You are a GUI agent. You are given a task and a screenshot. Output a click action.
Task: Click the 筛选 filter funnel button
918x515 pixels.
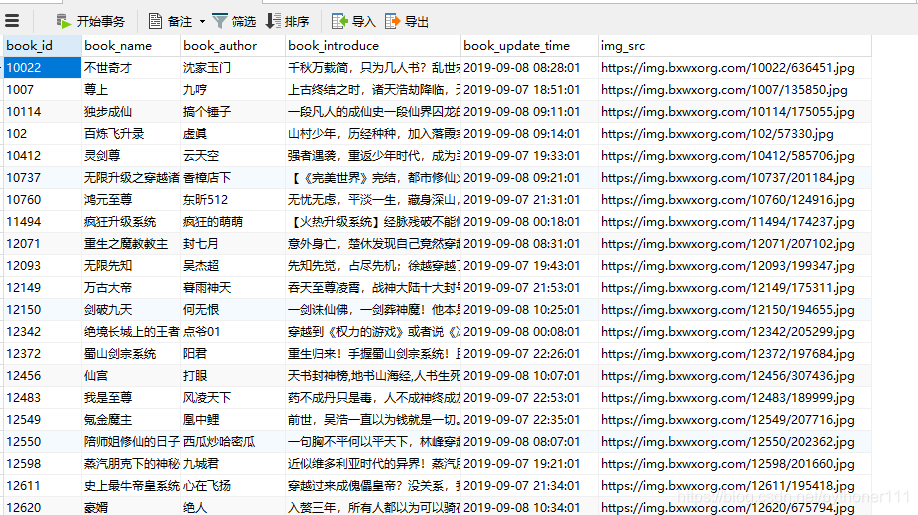point(234,22)
